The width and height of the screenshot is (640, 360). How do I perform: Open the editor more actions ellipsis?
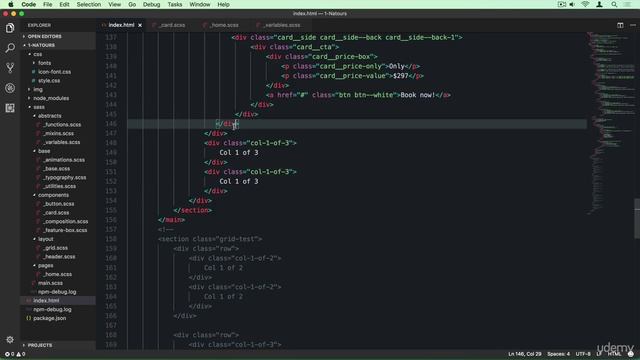633,25
